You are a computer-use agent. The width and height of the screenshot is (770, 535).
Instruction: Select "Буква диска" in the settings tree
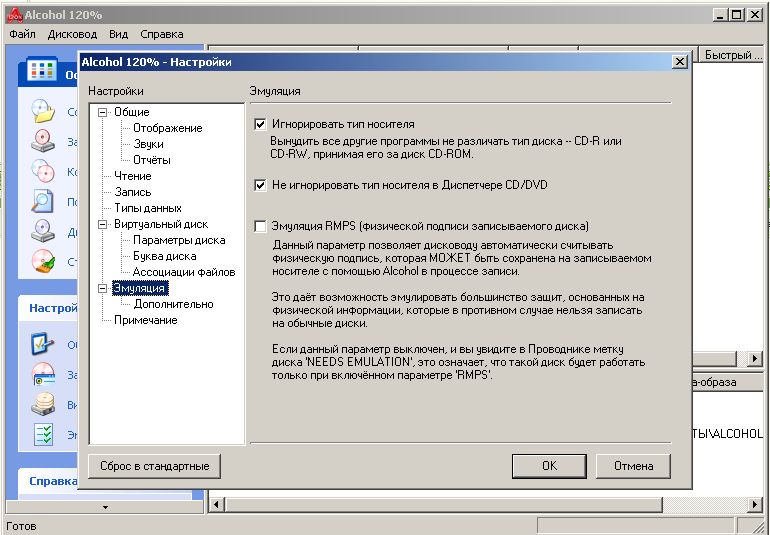[x=165, y=256]
